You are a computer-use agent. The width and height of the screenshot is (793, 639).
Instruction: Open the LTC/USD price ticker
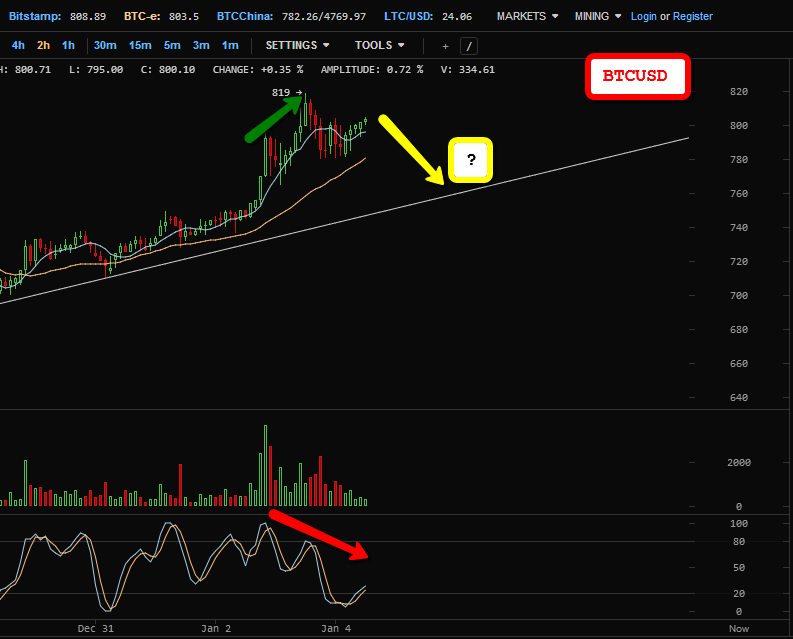428,16
